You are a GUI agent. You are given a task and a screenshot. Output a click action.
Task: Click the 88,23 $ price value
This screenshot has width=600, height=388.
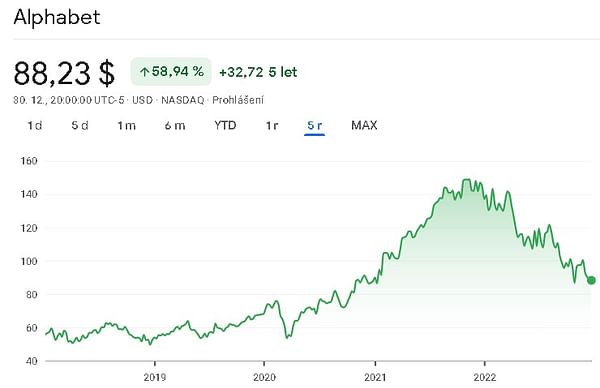[x=64, y=73]
